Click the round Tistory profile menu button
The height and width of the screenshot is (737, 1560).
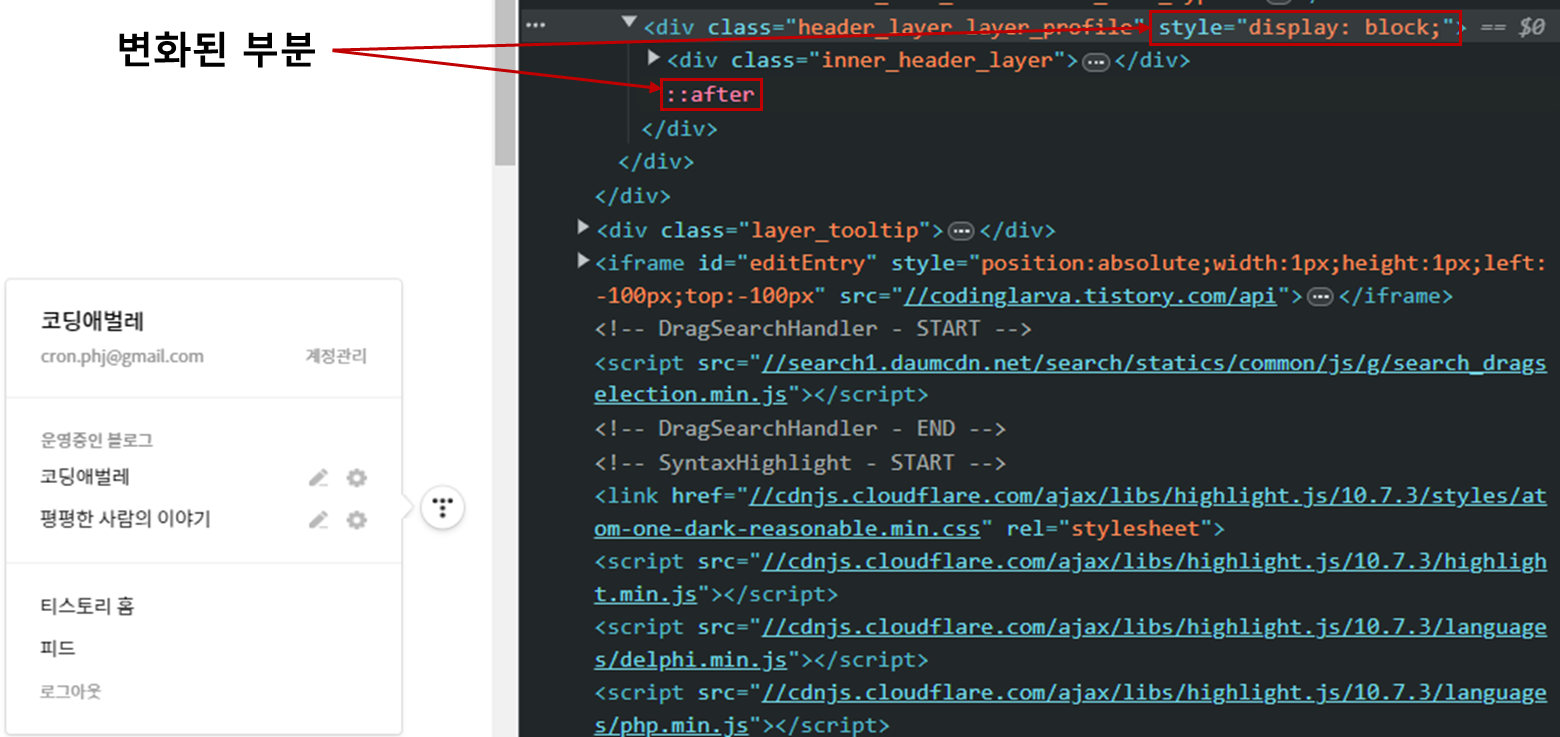click(x=443, y=507)
